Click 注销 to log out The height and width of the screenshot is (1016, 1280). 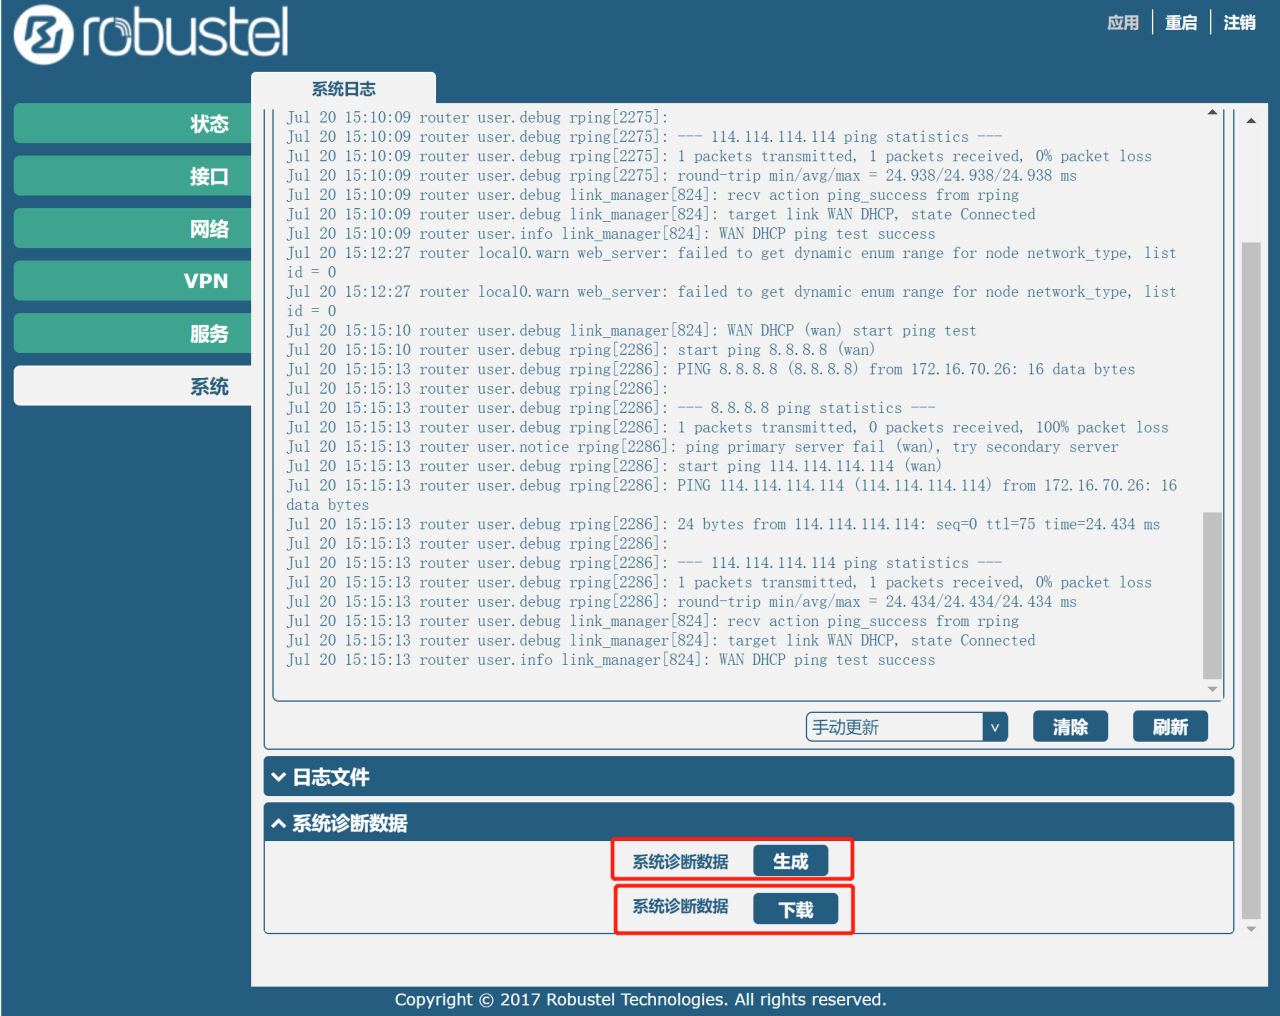1239,22
